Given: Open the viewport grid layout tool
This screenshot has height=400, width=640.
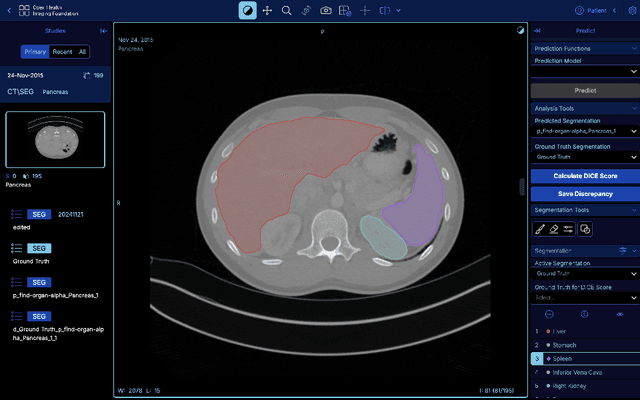Looking at the screenshot, I should coord(345,11).
